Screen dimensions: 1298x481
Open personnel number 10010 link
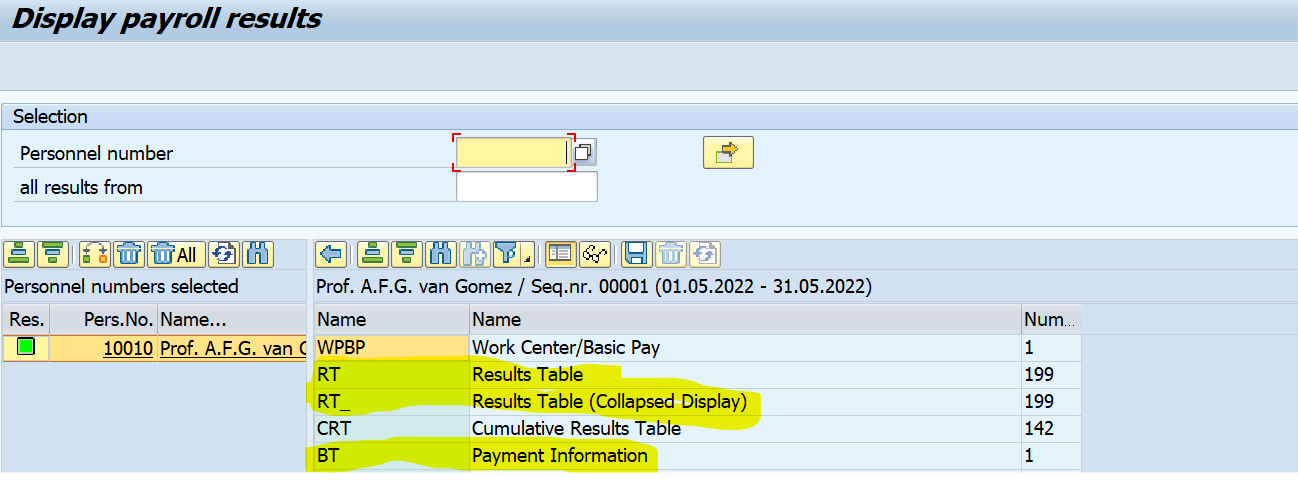click(129, 348)
